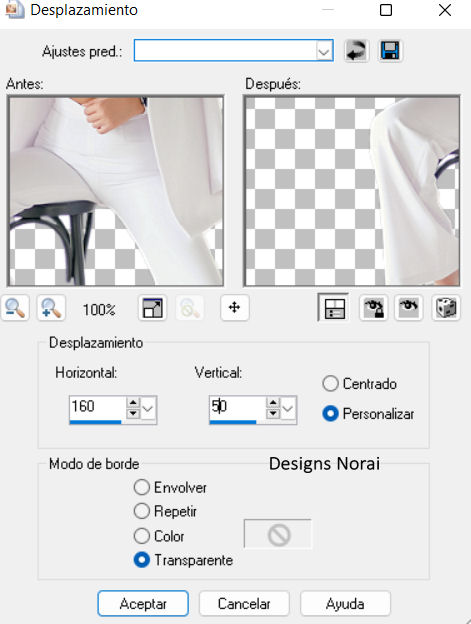The width and height of the screenshot is (471, 624).
Task: Click inside the Horizontal value field
Action: click(97, 407)
